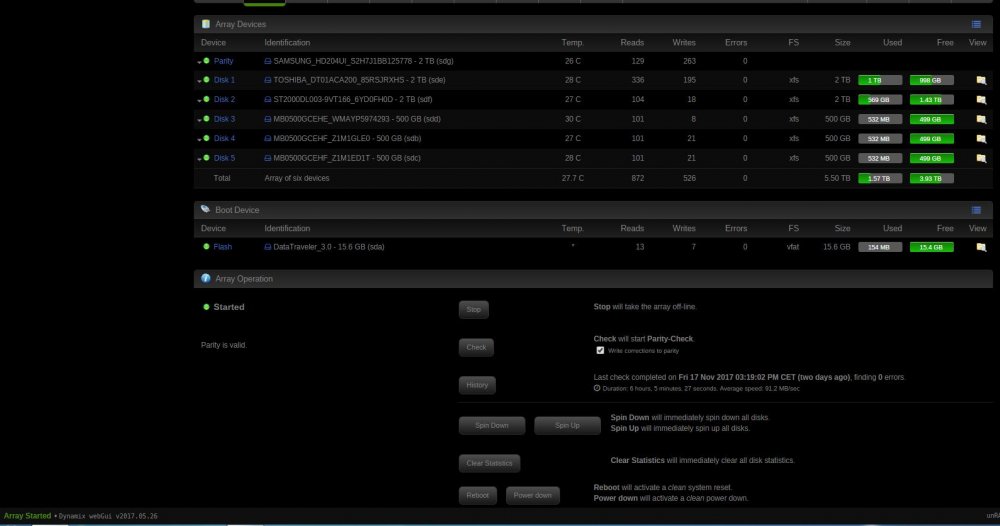Click 'Array Started' in the status bar

pos(27,516)
